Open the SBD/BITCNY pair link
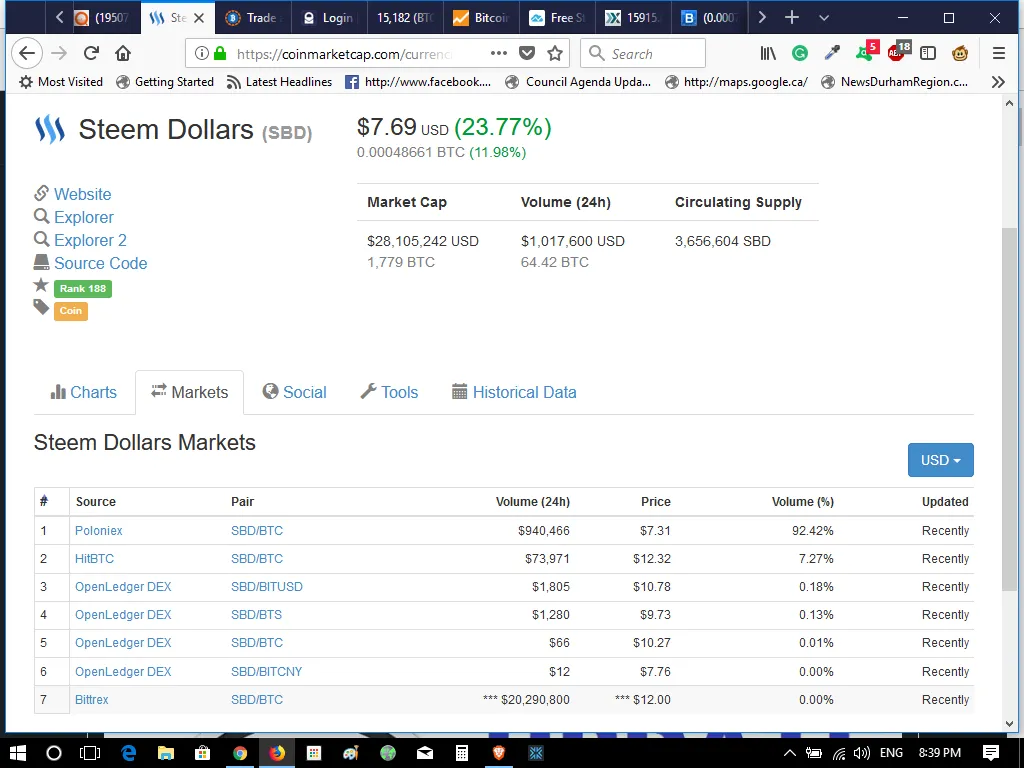Image resolution: width=1024 pixels, height=768 pixels. [266, 672]
